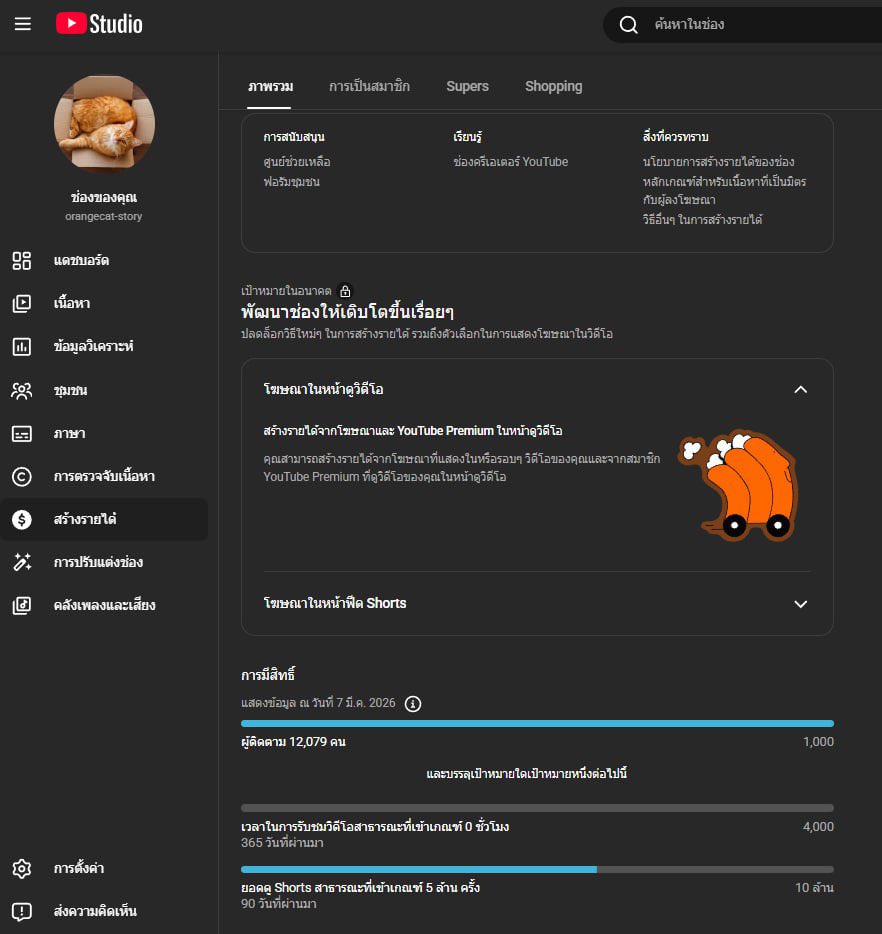
Task: Select the คลังเพลงและเสียง menu label
Action: [104, 605]
